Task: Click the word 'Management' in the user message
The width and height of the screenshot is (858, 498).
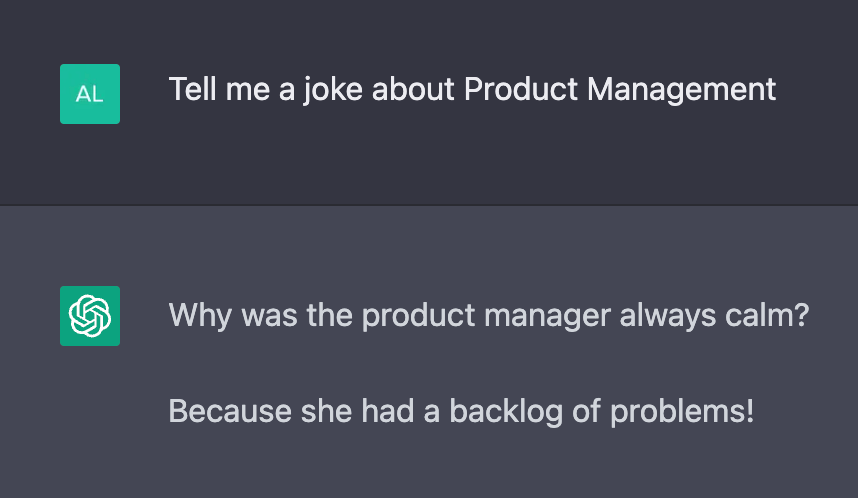Action: click(x=681, y=90)
